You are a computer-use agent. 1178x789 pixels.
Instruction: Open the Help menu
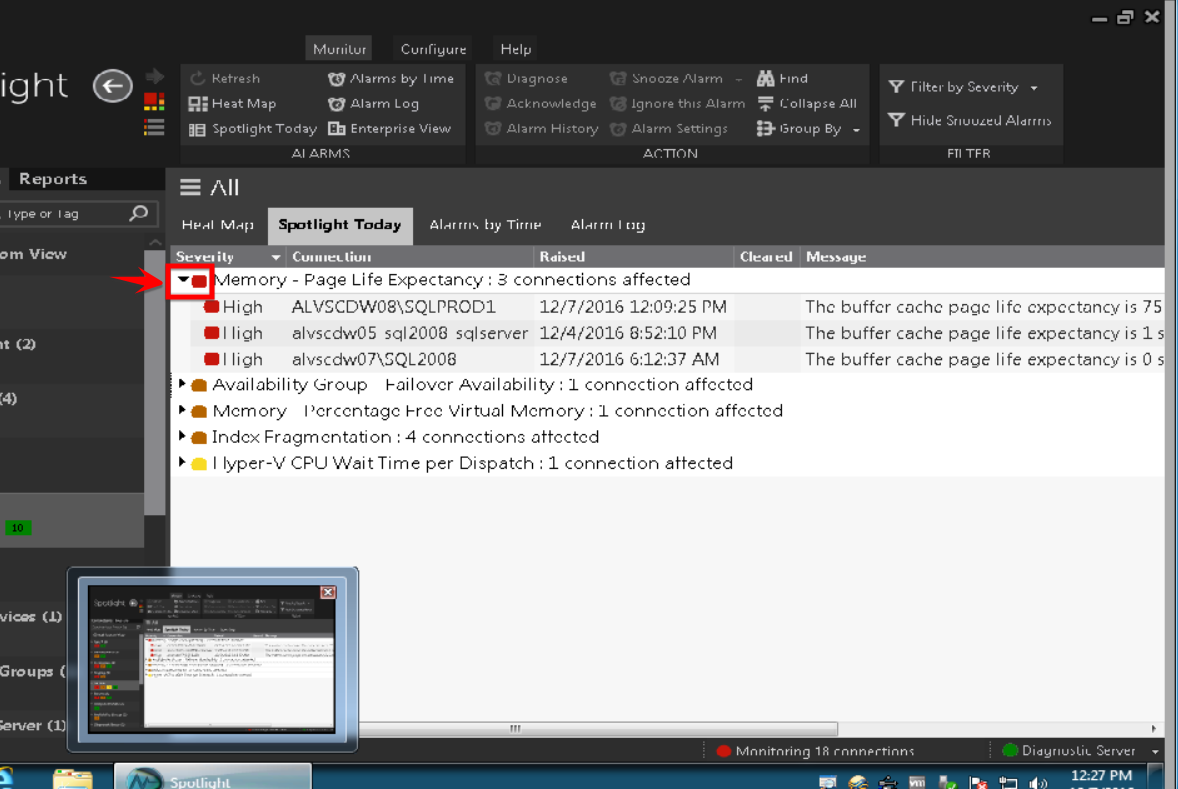tap(515, 49)
